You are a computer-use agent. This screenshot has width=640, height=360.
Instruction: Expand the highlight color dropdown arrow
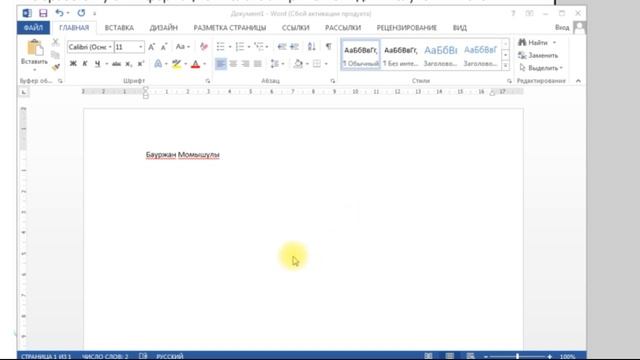coord(185,64)
